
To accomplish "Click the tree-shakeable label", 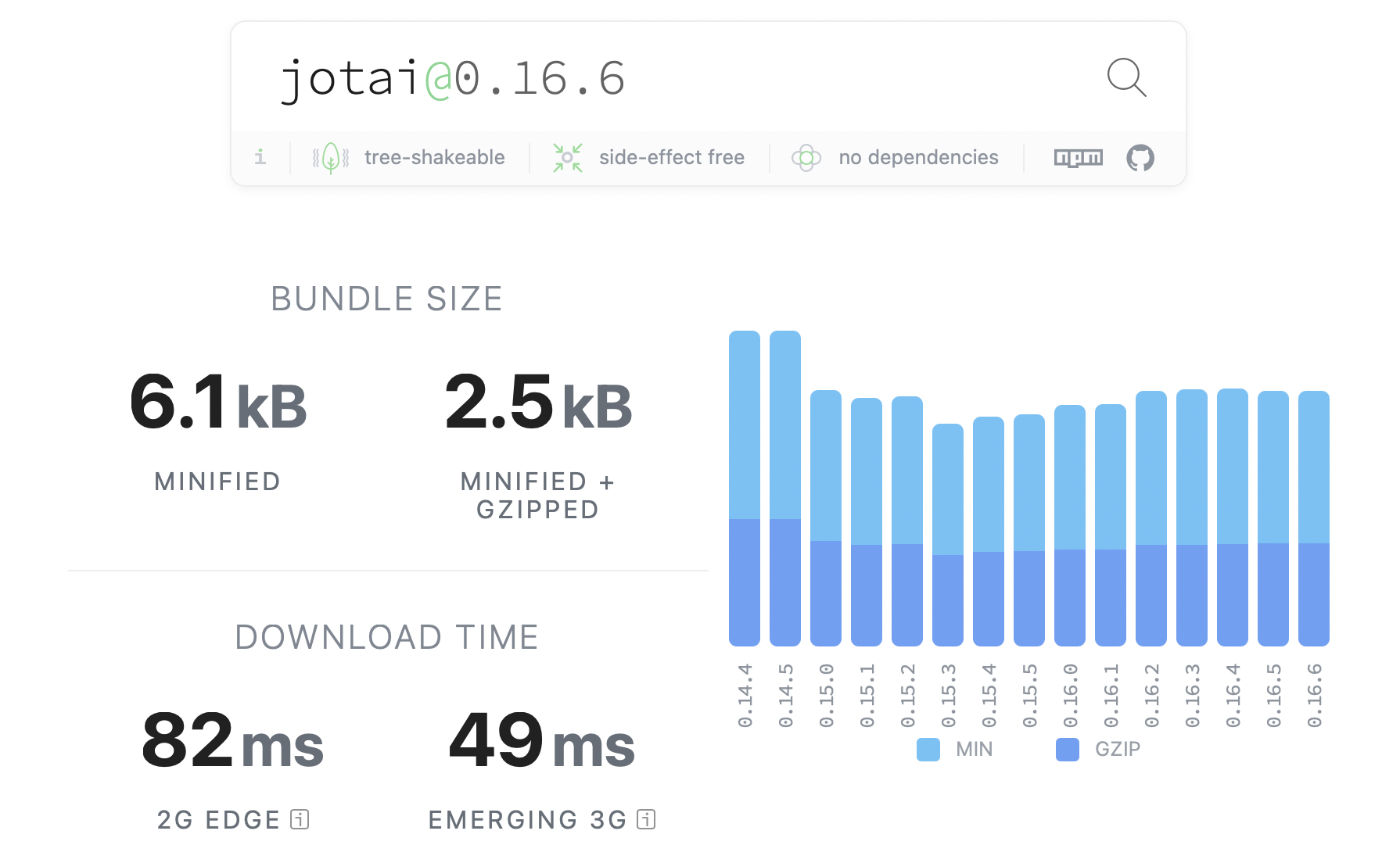I will click(434, 157).
